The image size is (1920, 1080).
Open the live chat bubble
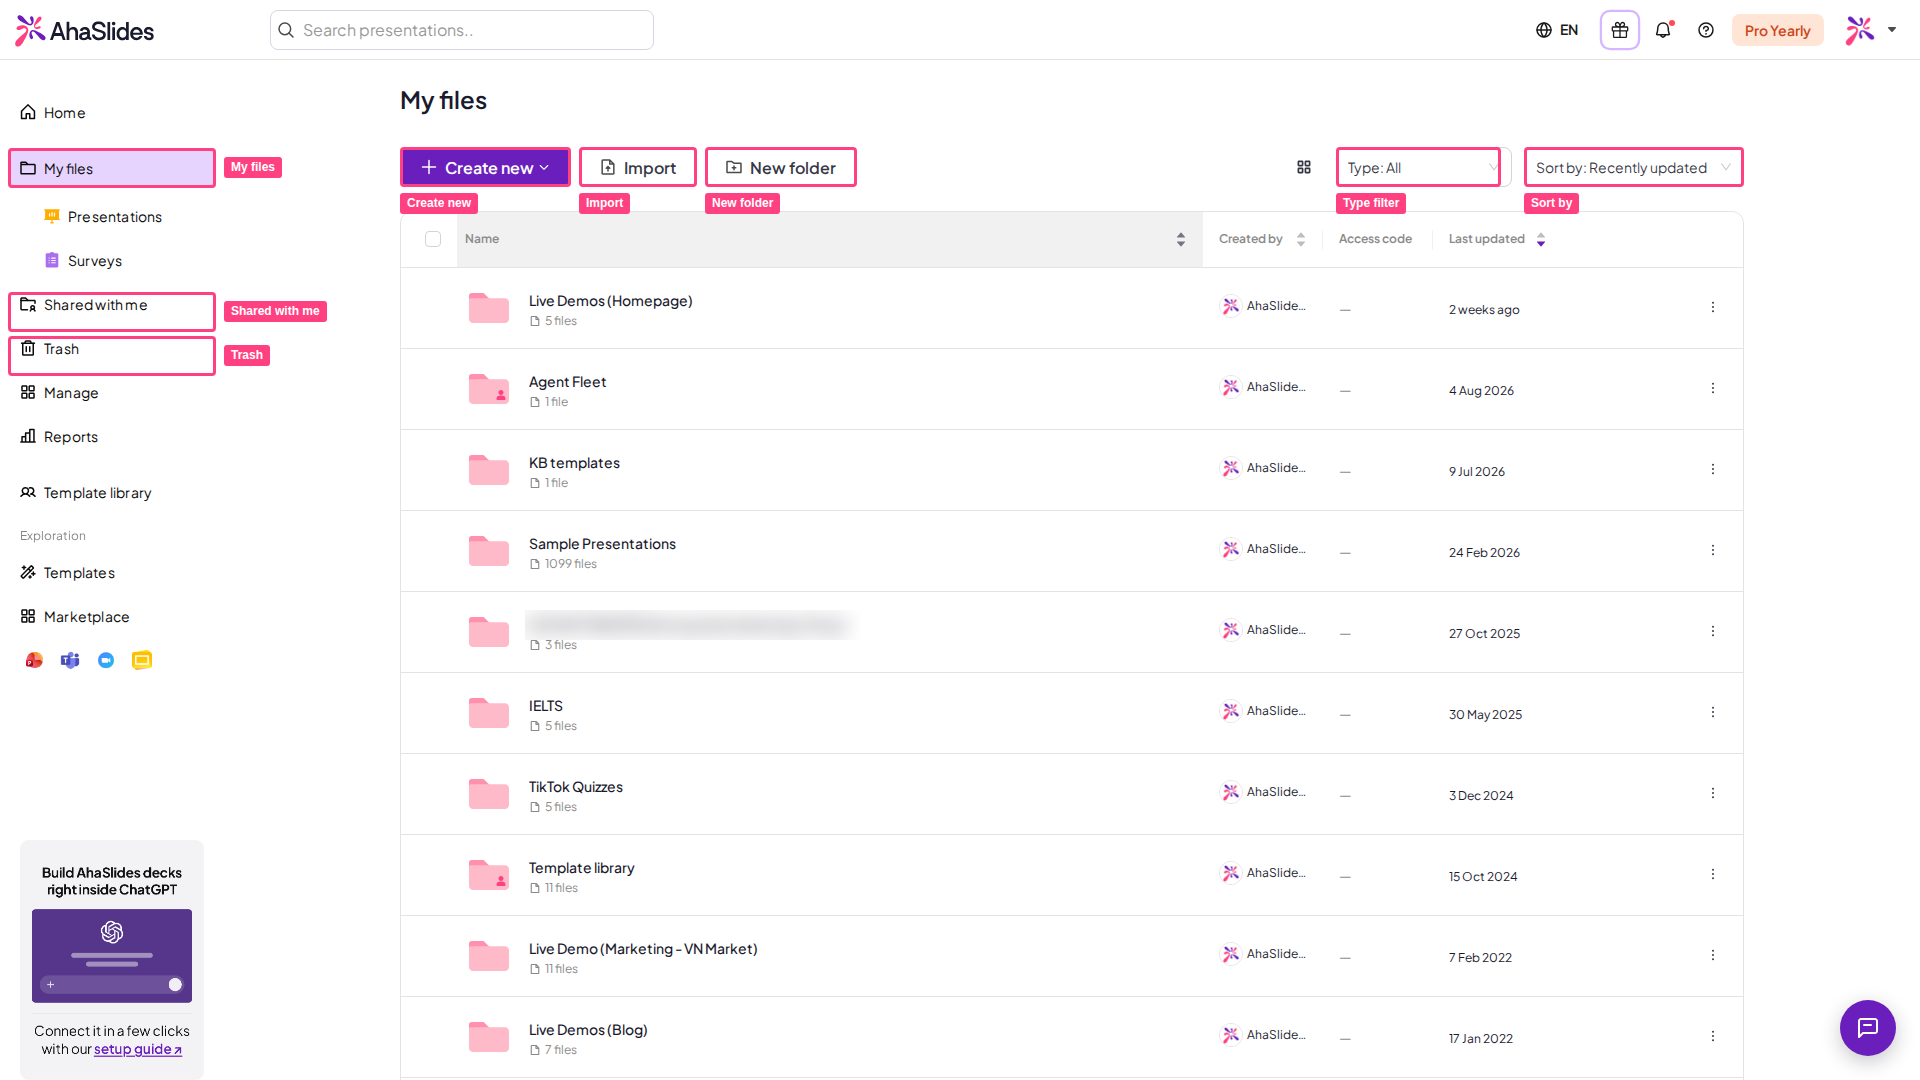coord(1867,1027)
